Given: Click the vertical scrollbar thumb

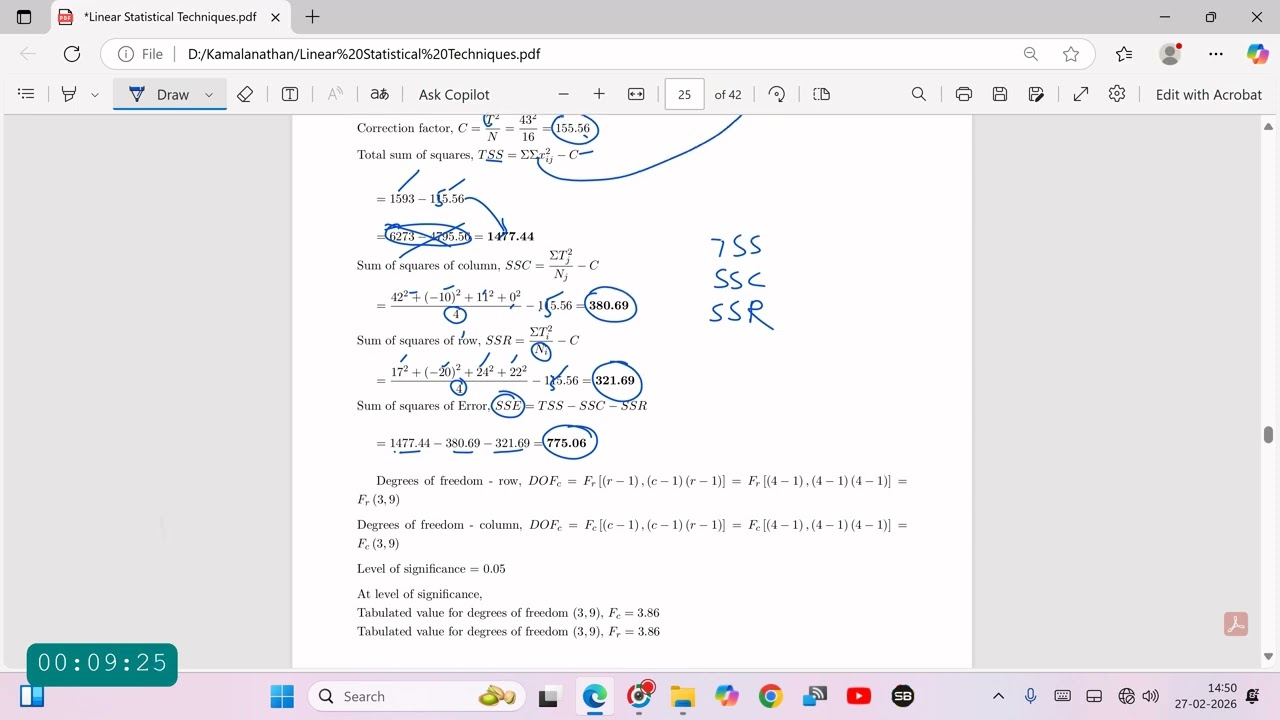Looking at the screenshot, I should 1269,434.
